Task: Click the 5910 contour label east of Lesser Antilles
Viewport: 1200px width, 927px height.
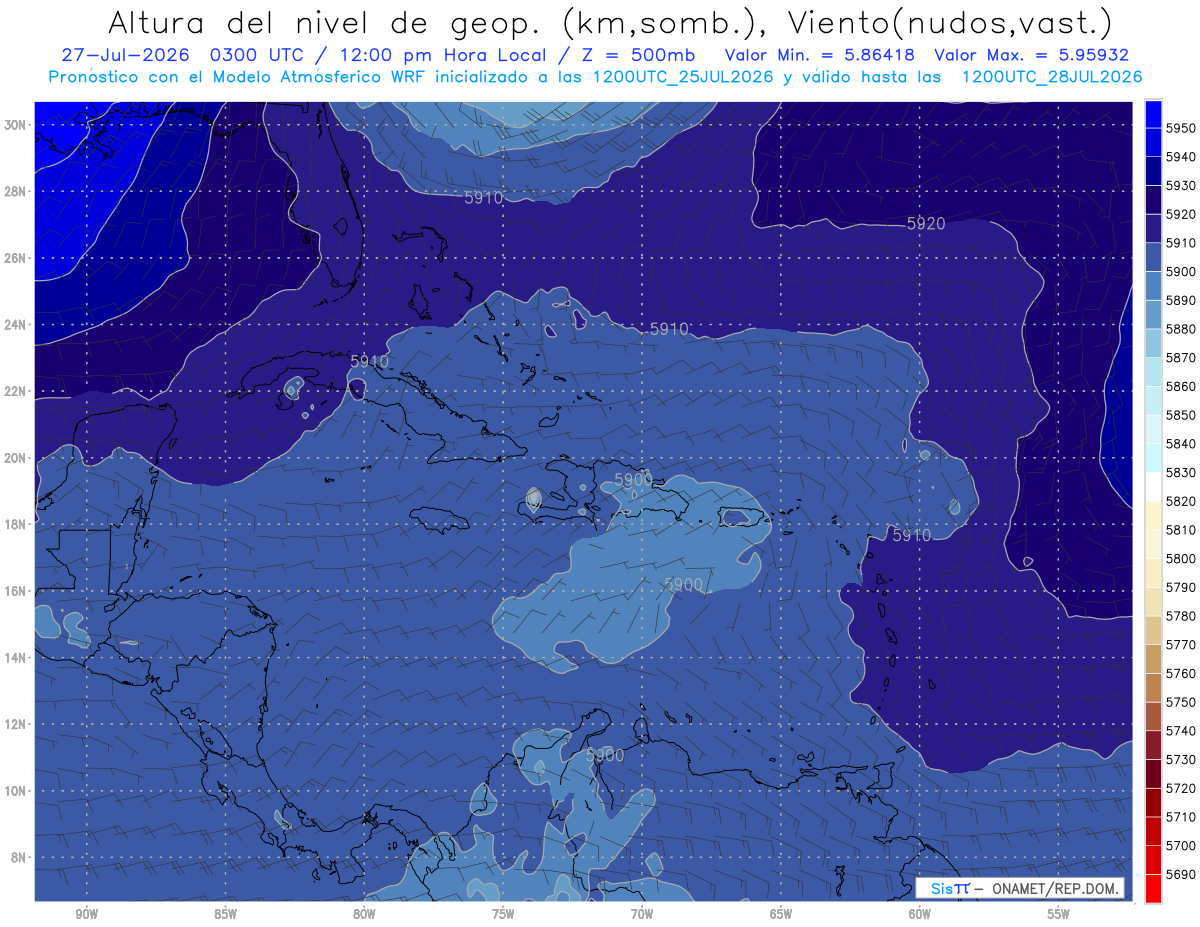Action: [x=911, y=536]
